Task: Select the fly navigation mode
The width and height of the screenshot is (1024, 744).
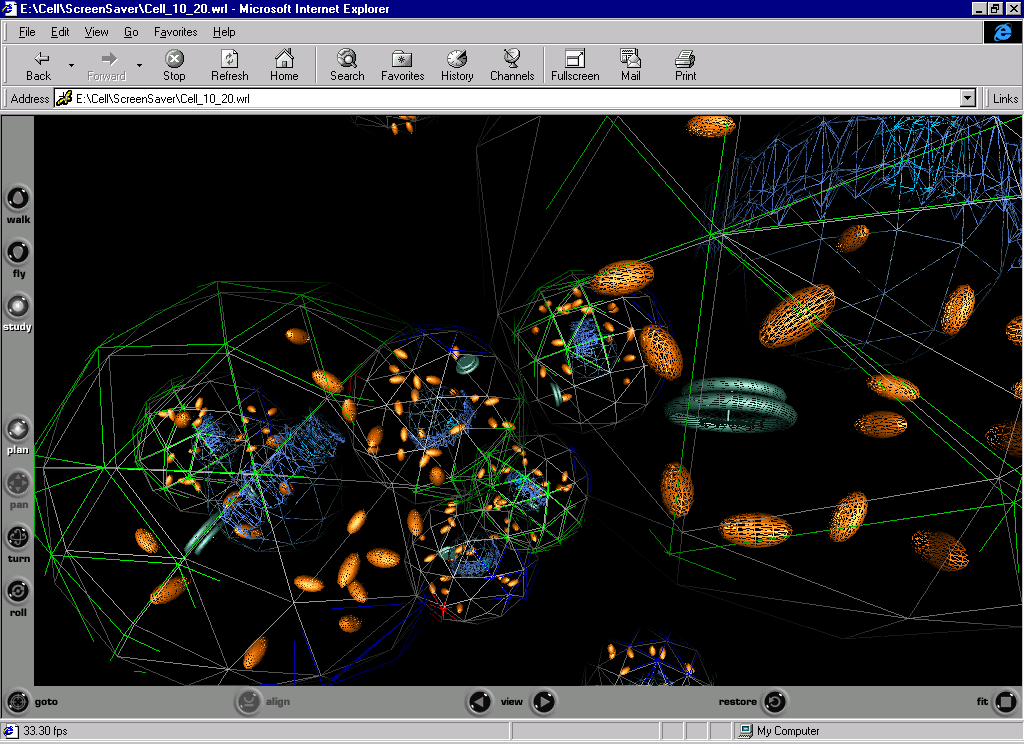Action: tap(18, 252)
